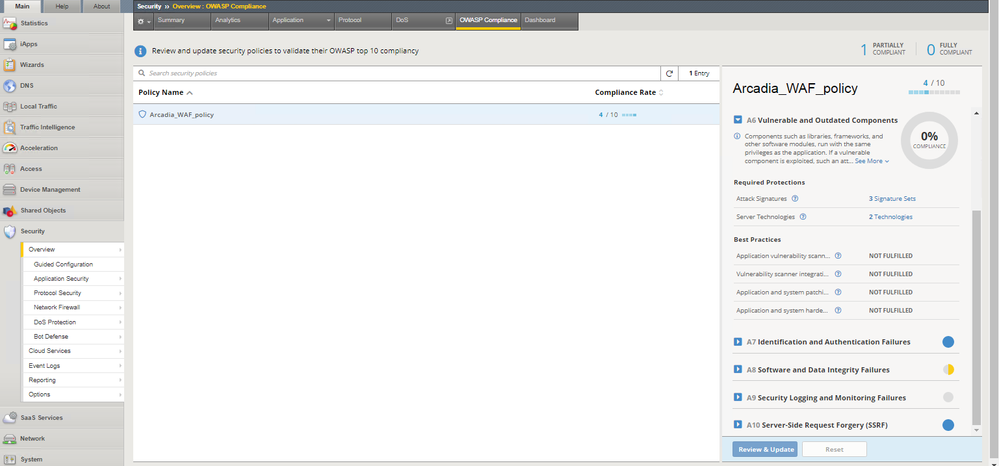999x466 pixels.
Task: Switch to the Dashboard tab
Action: pos(549,21)
